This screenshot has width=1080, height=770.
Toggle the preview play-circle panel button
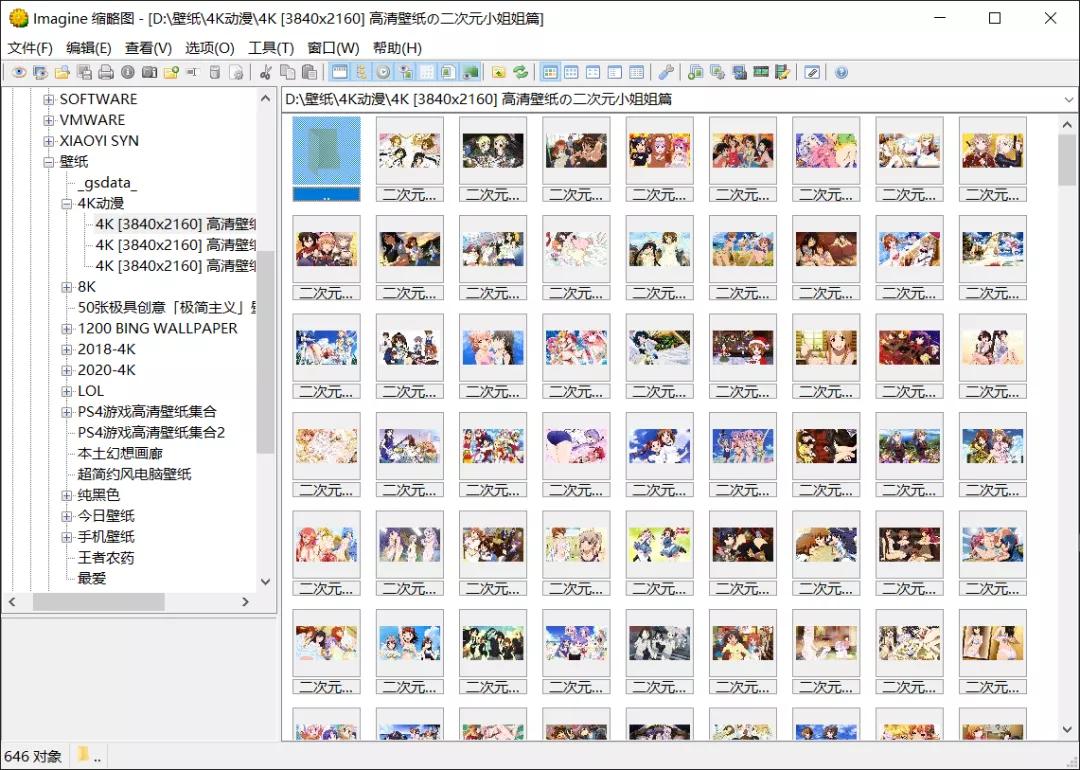tap(383, 72)
